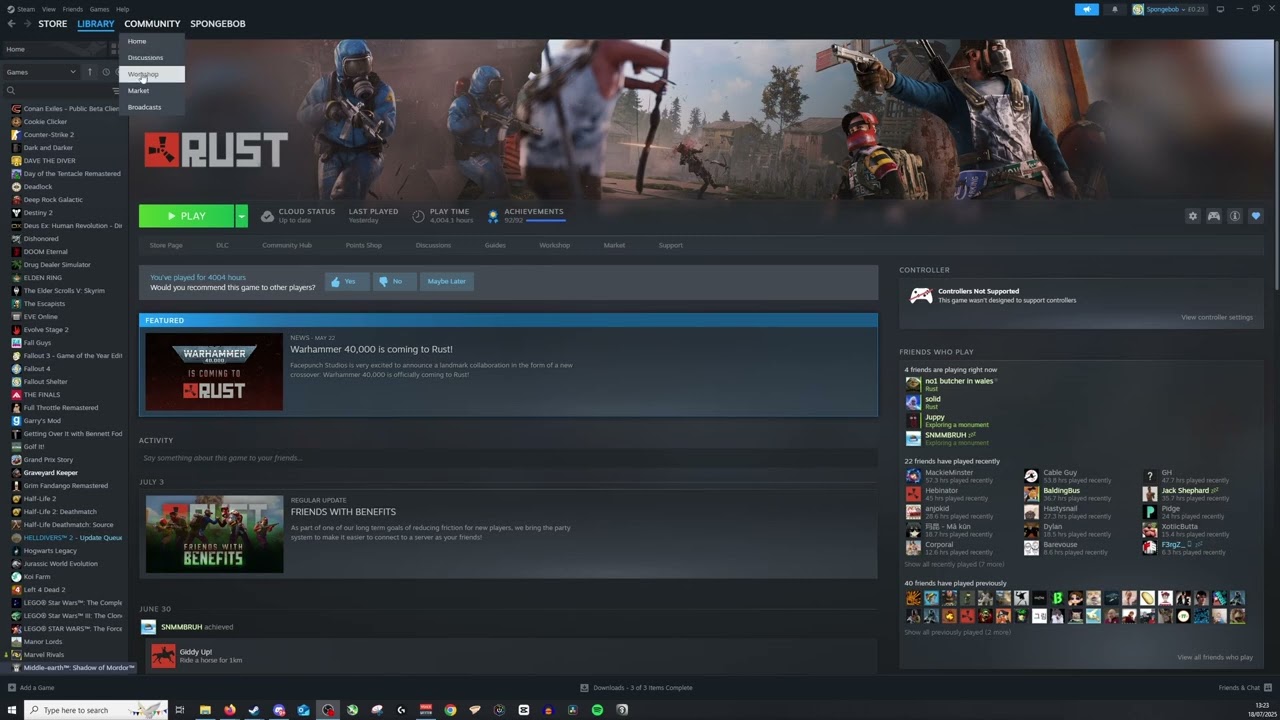This screenshot has width=1280, height=720.
Task: Go back with the navigation arrow
Action: (x=11, y=24)
